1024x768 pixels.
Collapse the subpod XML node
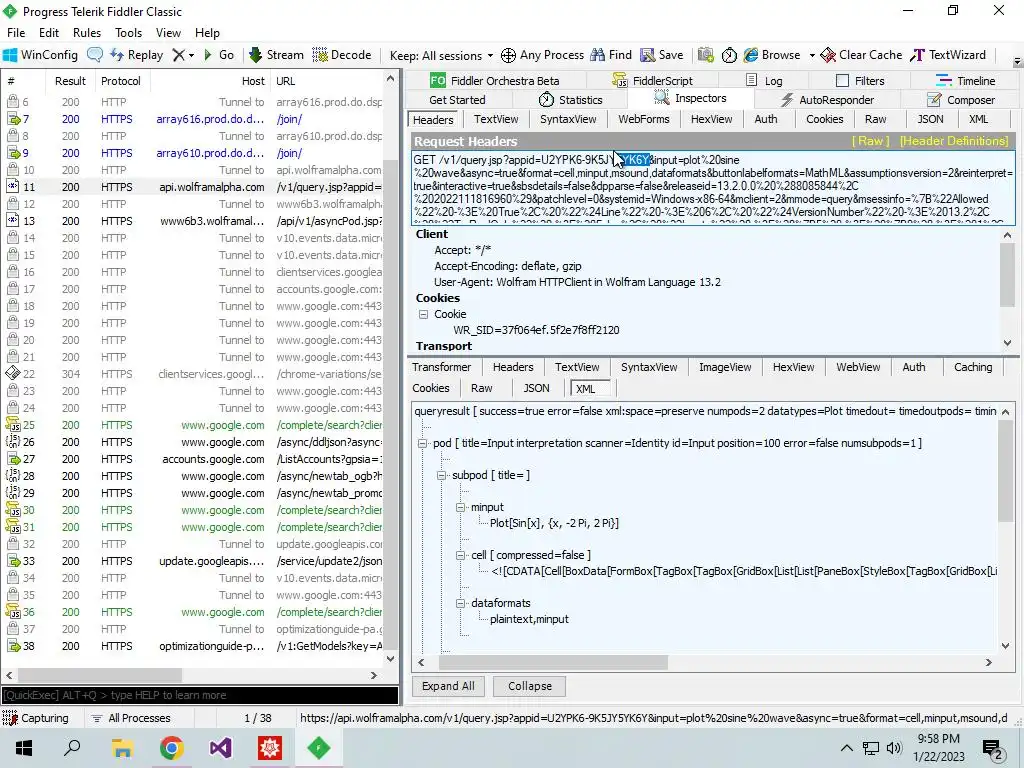click(441, 475)
